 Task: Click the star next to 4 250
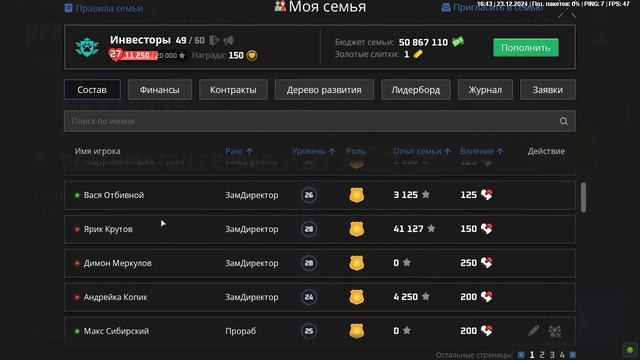pyautogui.click(x=425, y=297)
